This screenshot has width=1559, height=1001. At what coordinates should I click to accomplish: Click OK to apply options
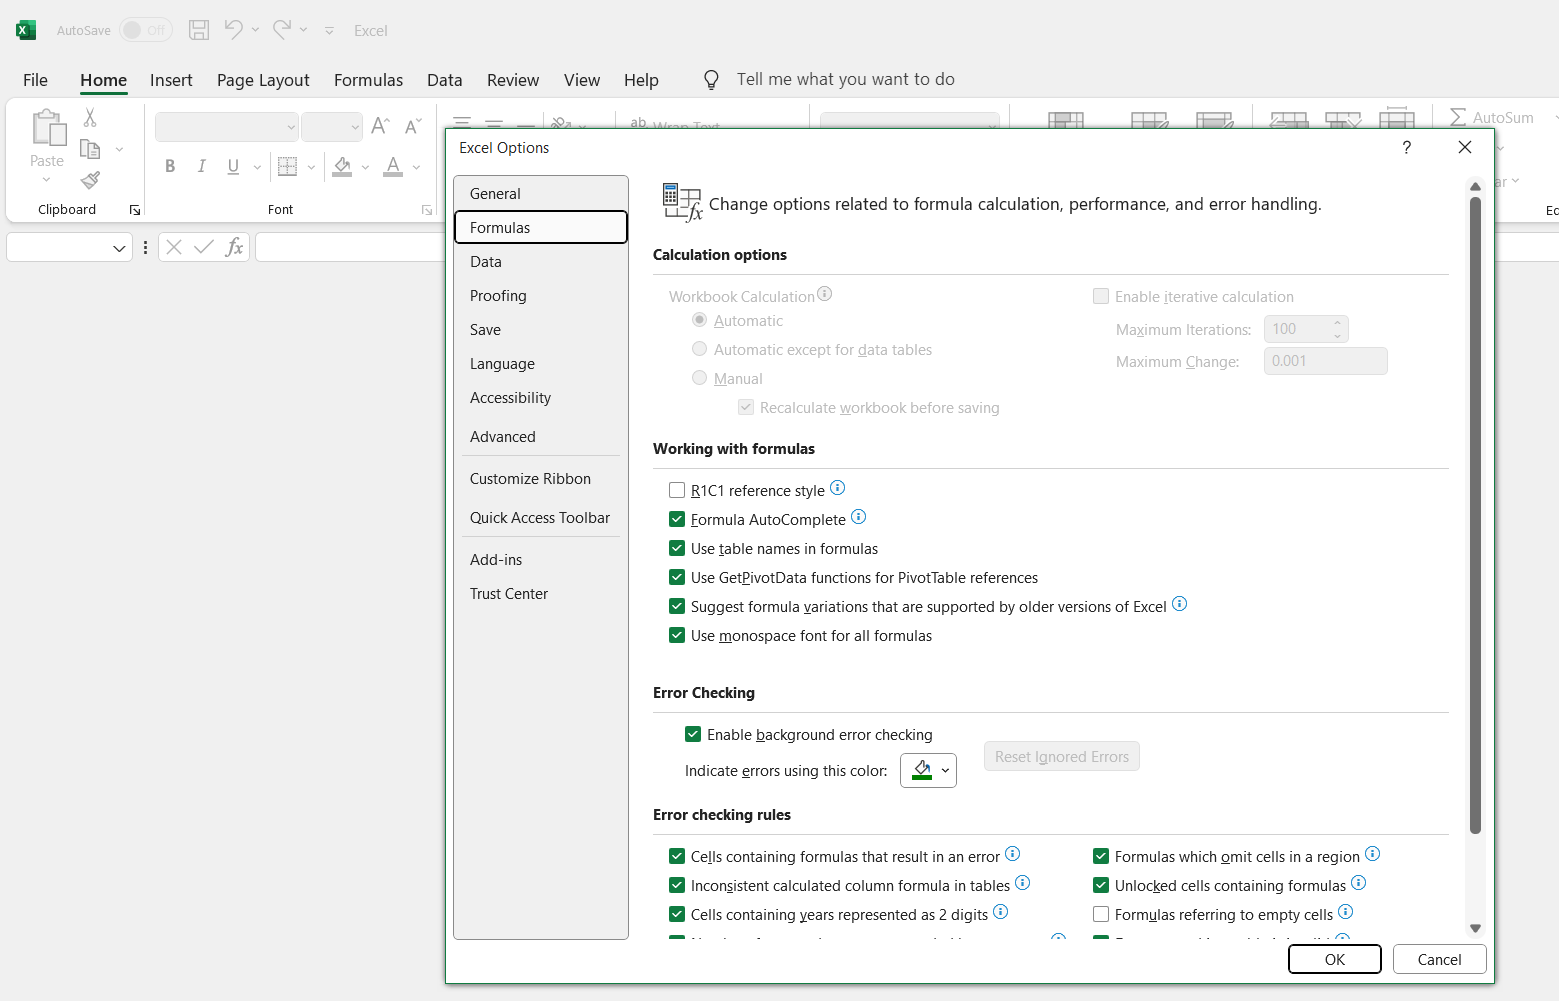pos(1335,959)
